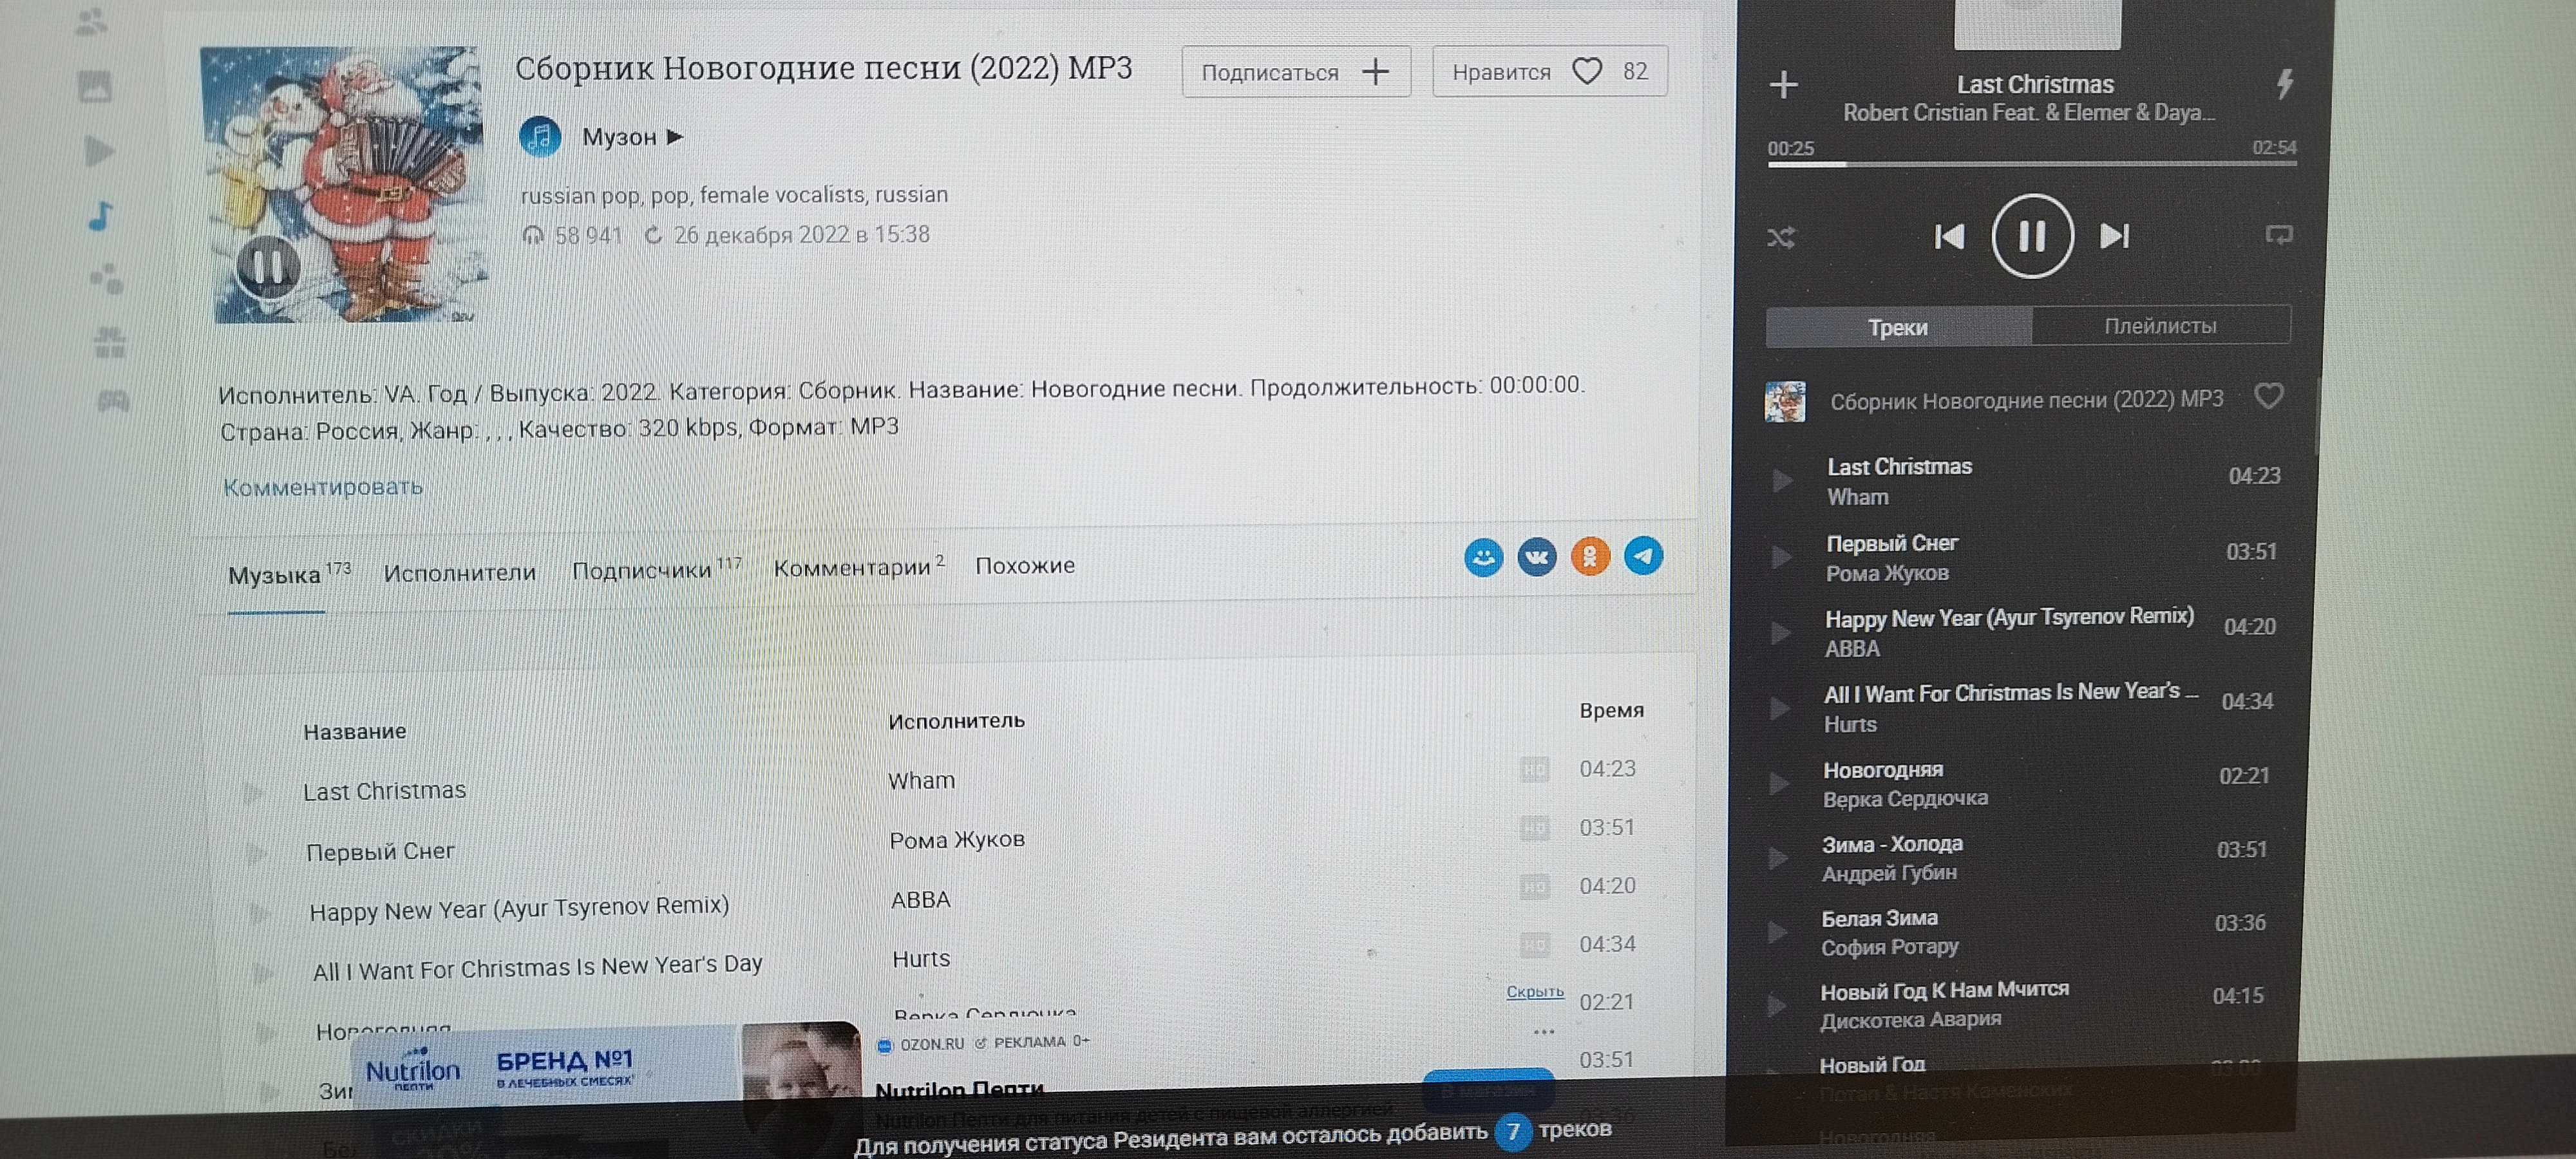Expand the Музон author arrow

675,137
